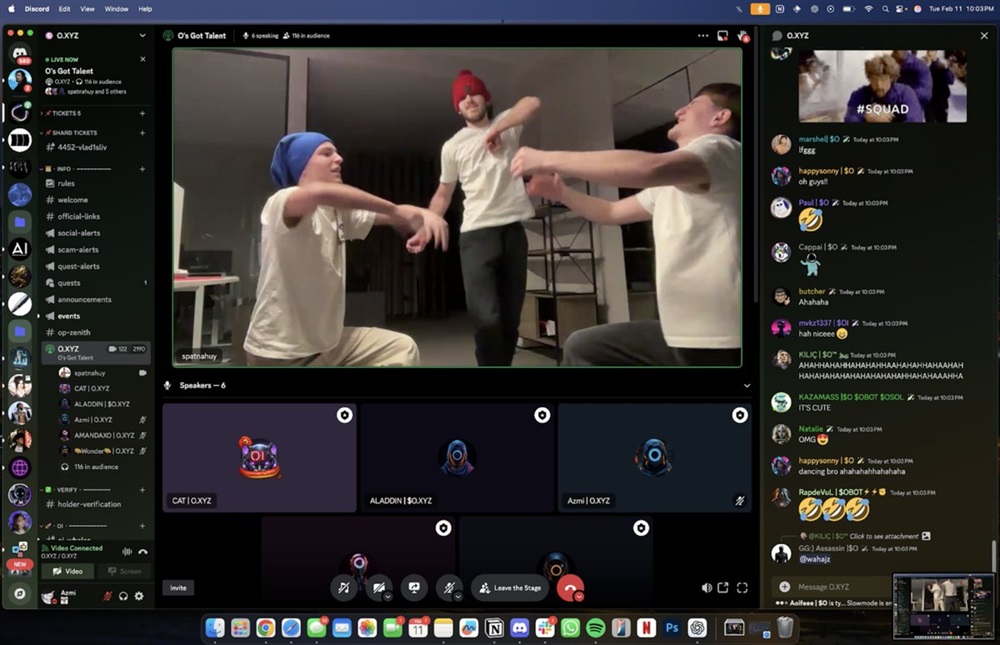The height and width of the screenshot is (645, 1000).
Task: Click Leave the Stage button
Action: point(512,588)
